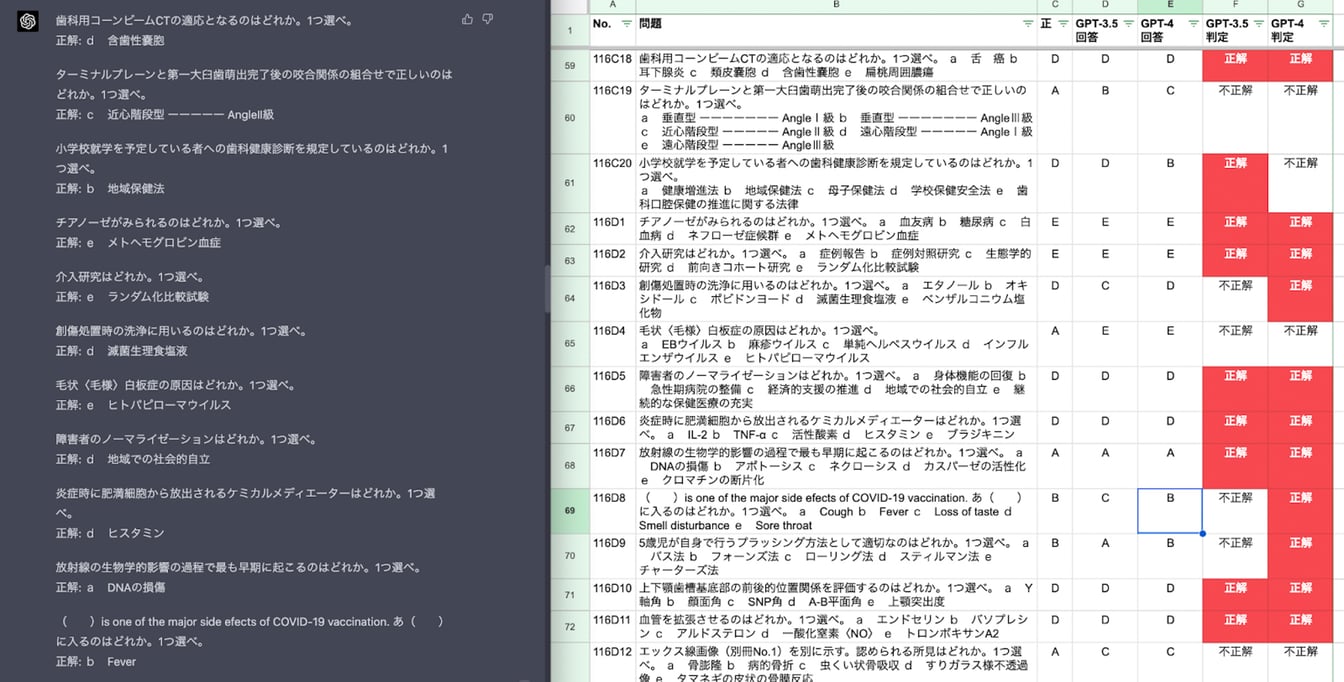The image size is (1344, 682).
Task: Click the fill handle of the selected cell
Action: point(1202,534)
